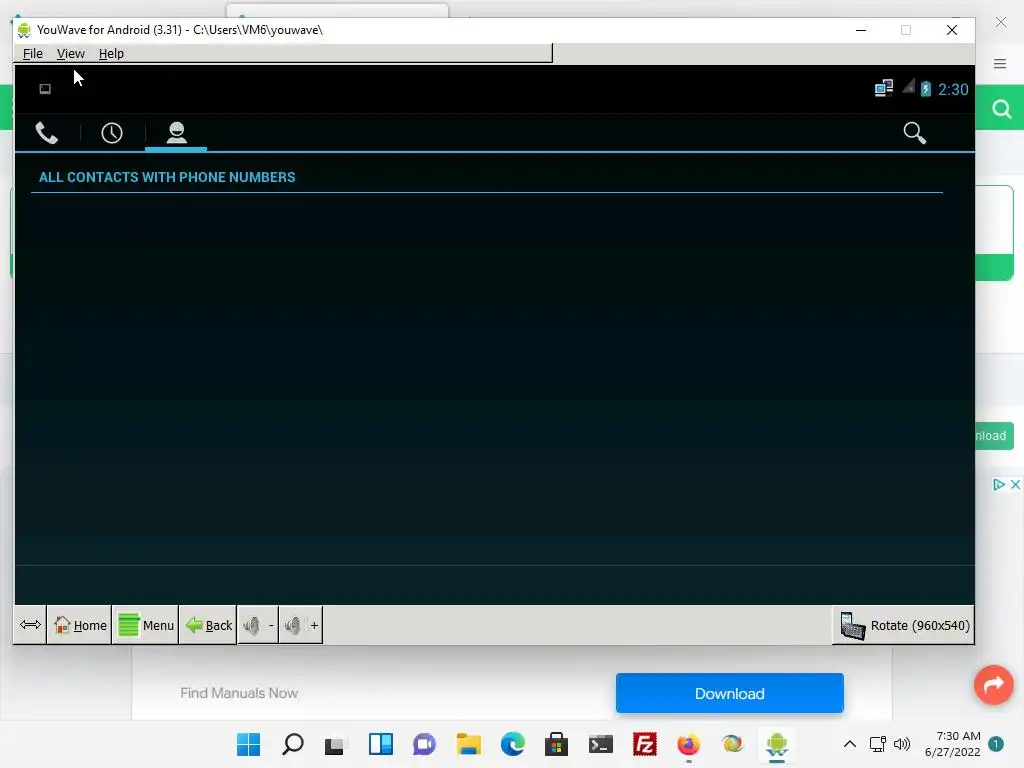This screenshot has height=768, width=1024.
Task: Open the View menu
Action: (71, 54)
